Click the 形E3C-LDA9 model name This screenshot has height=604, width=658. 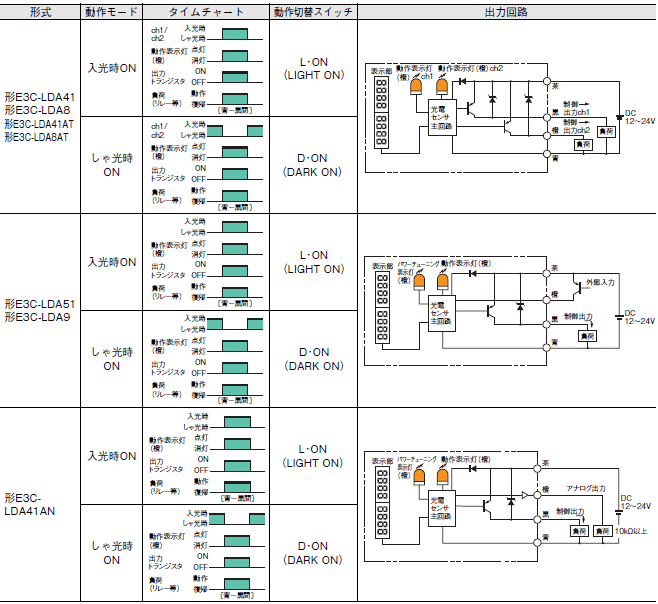click(37, 317)
